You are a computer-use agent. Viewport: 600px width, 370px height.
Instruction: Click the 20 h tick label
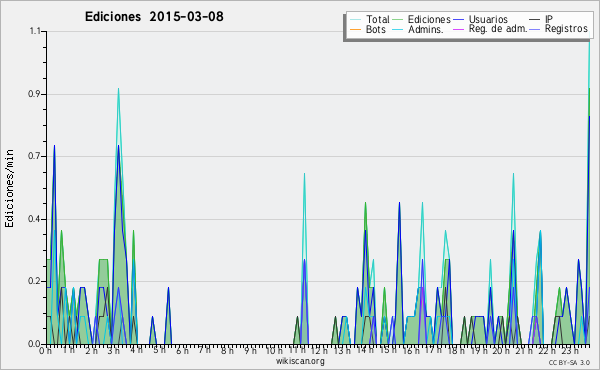(497, 351)
